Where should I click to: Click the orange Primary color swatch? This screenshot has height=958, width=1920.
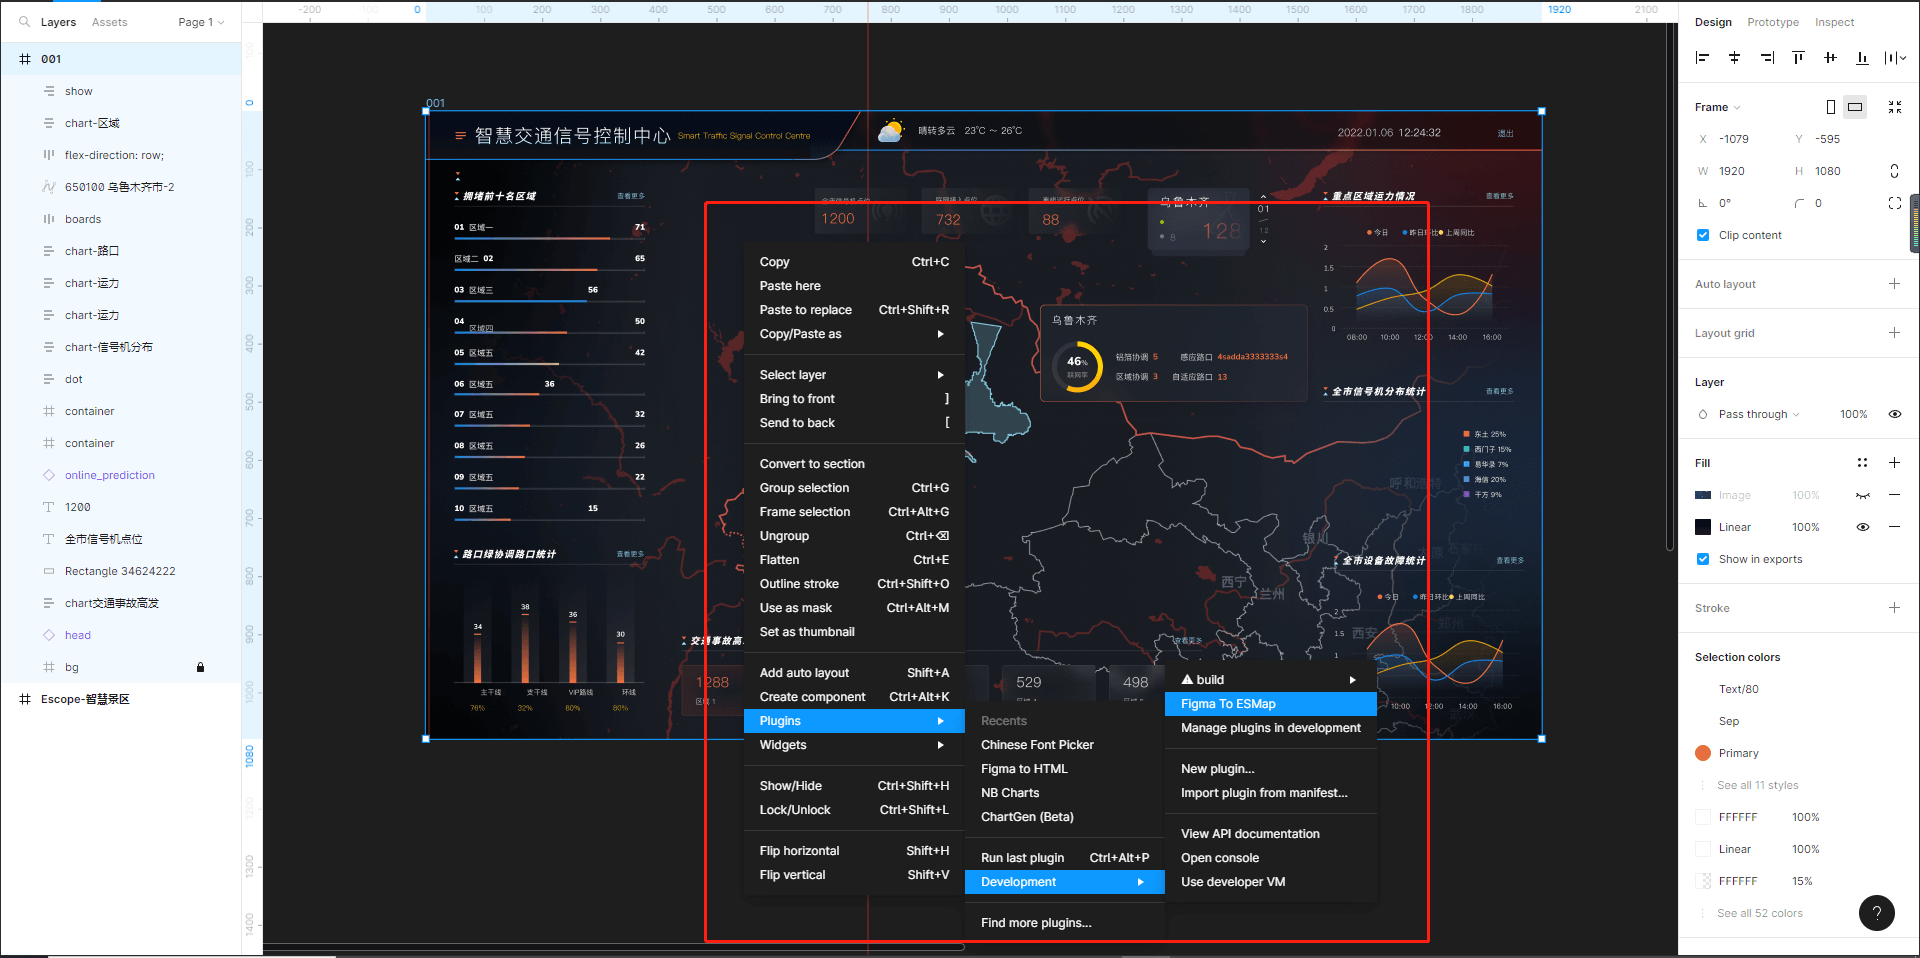point(1703,753)
